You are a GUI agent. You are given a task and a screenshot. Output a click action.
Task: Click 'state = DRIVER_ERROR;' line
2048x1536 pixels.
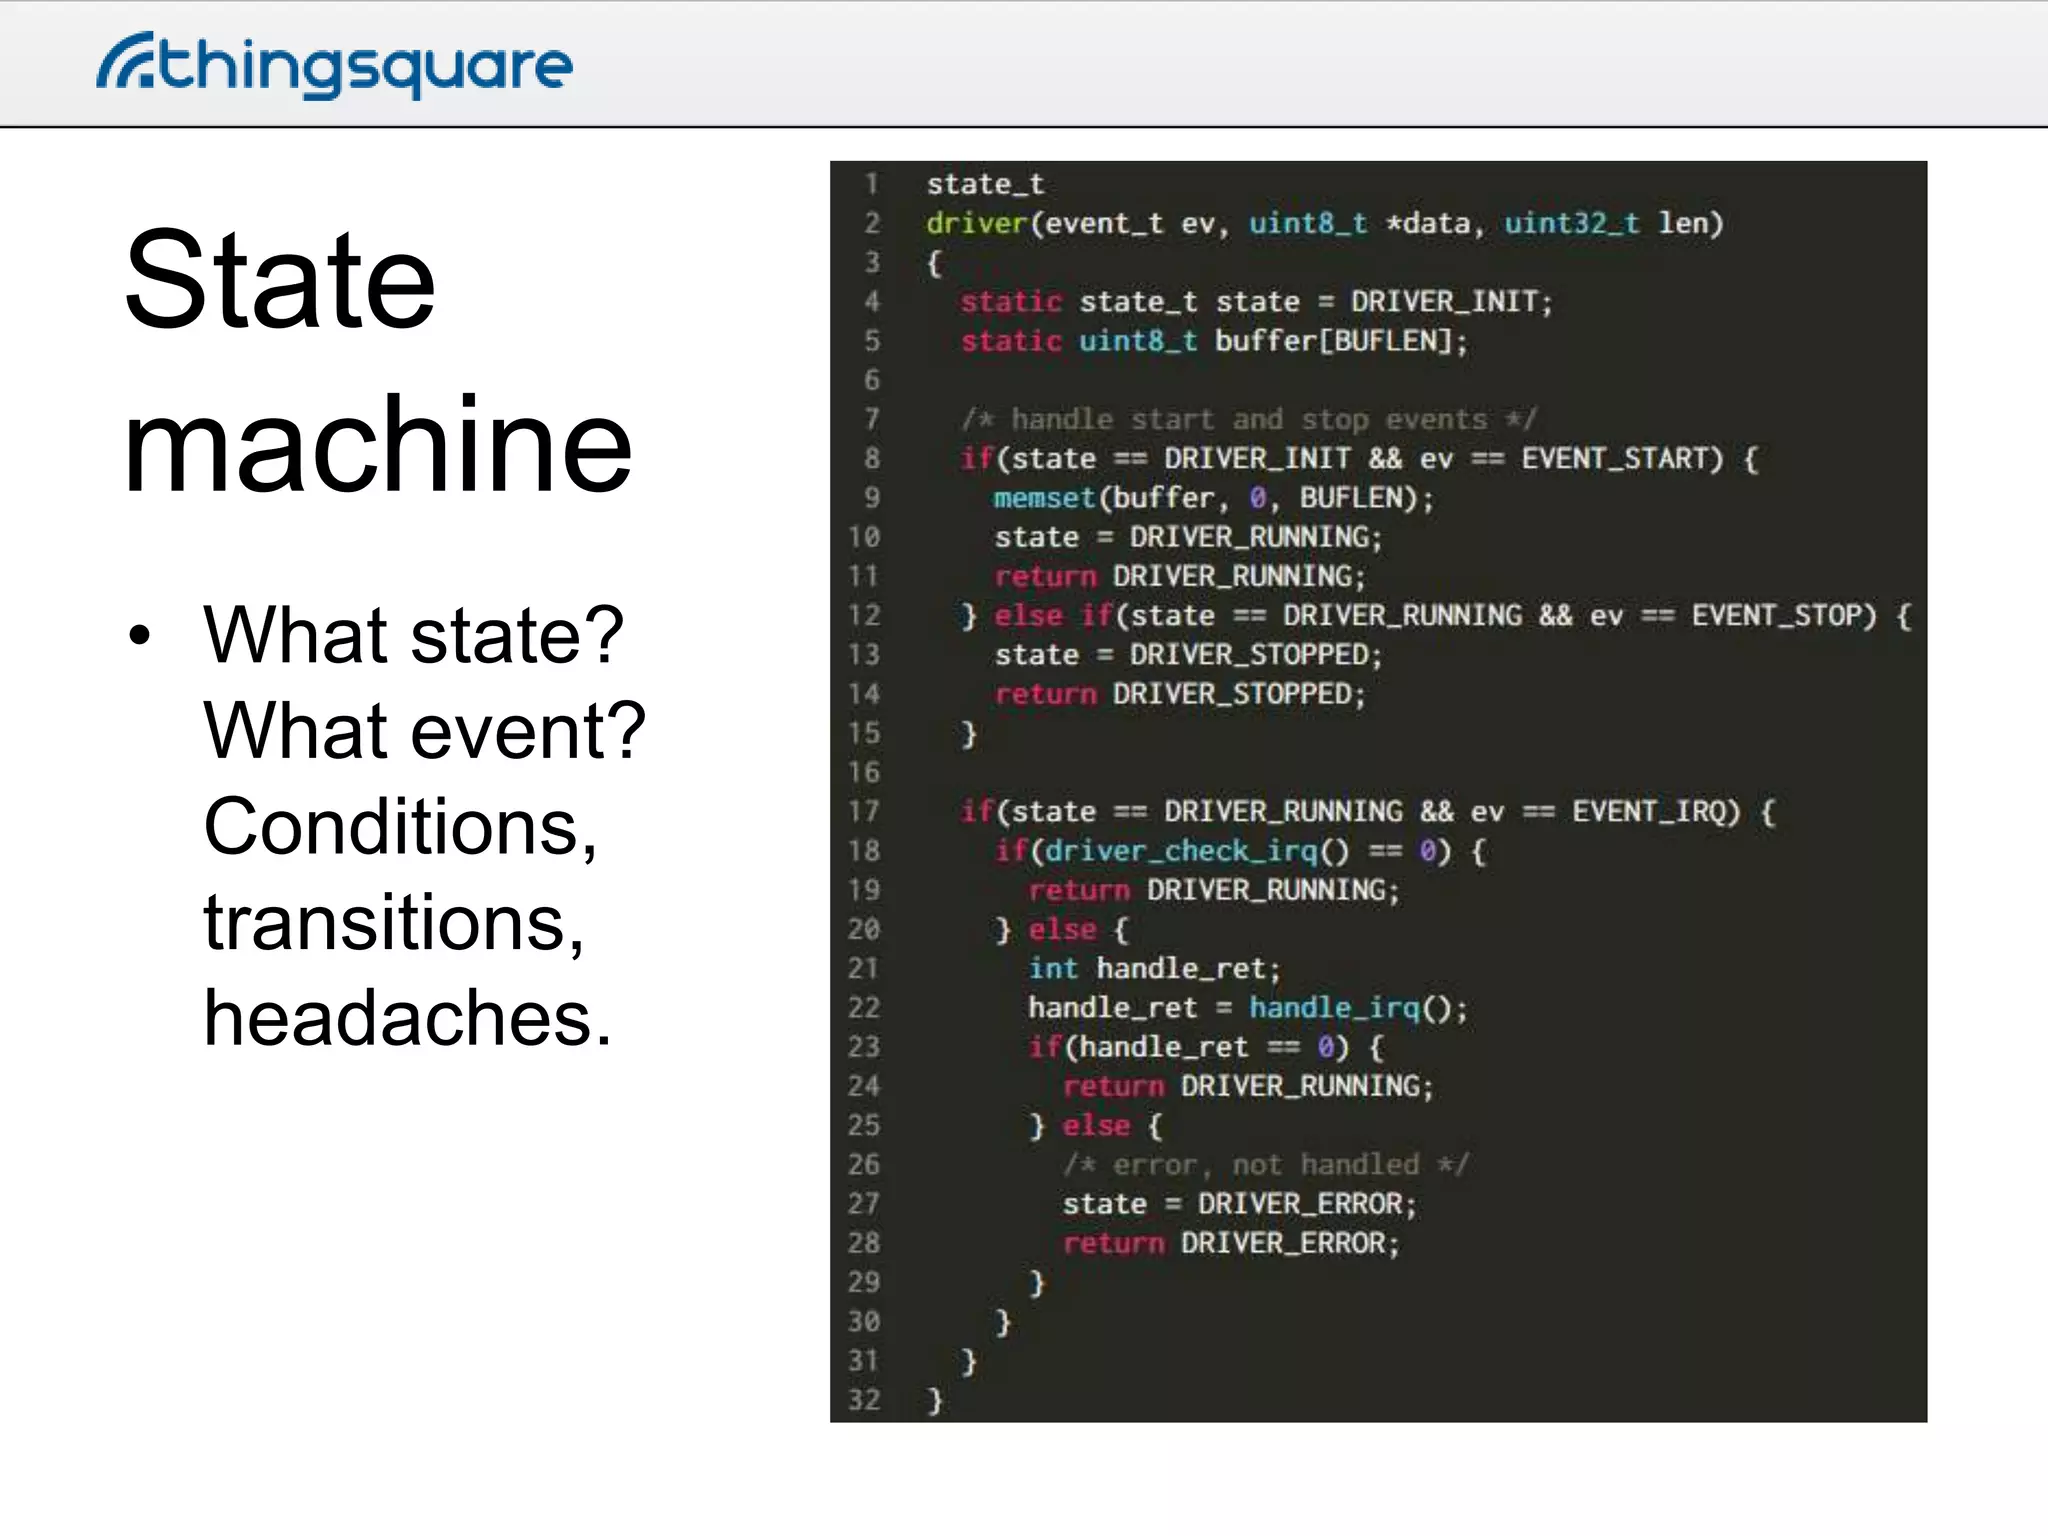coord(1240,1203)
